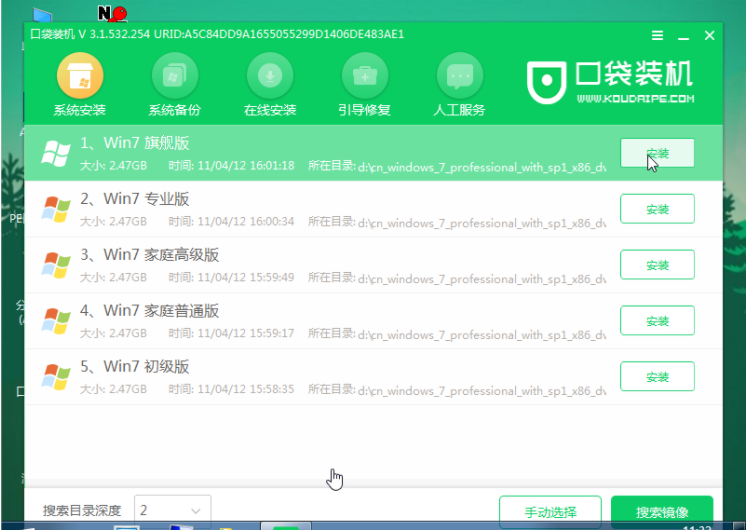
Task: Click the WWW.KOUDAIPE.COM website text
Action: pyautogui.click(x=635, y=98)
